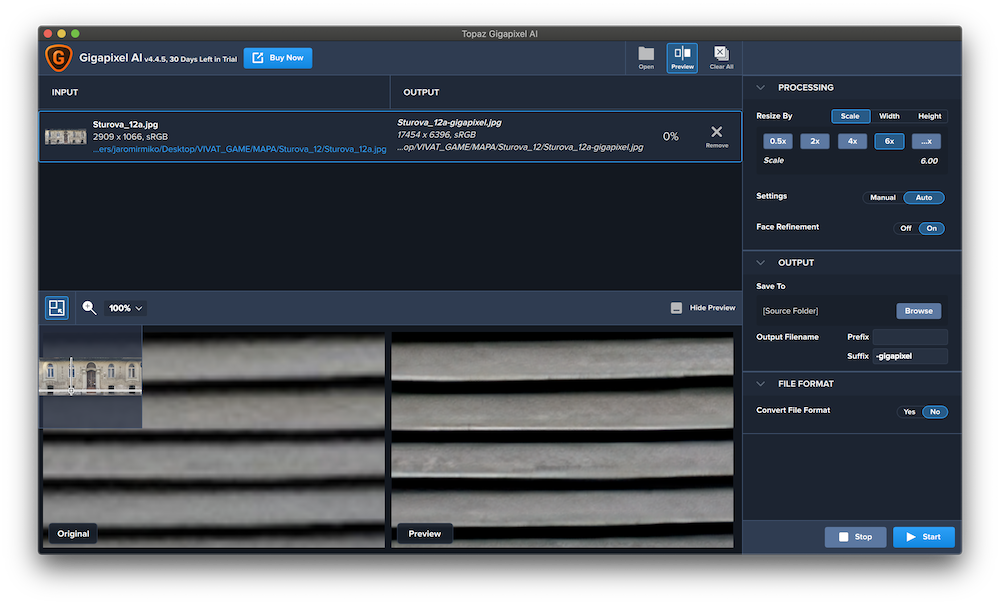Select the Height resize tab
This screenshot has height=605, width=1000.
[929, 116]
